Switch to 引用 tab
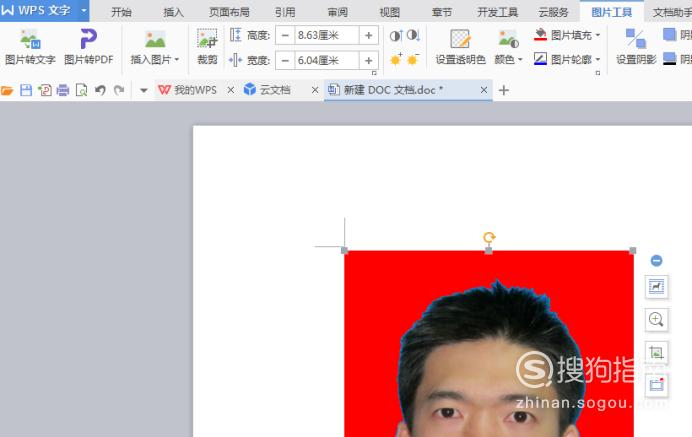The image size is (692, 437). [285, 12]
